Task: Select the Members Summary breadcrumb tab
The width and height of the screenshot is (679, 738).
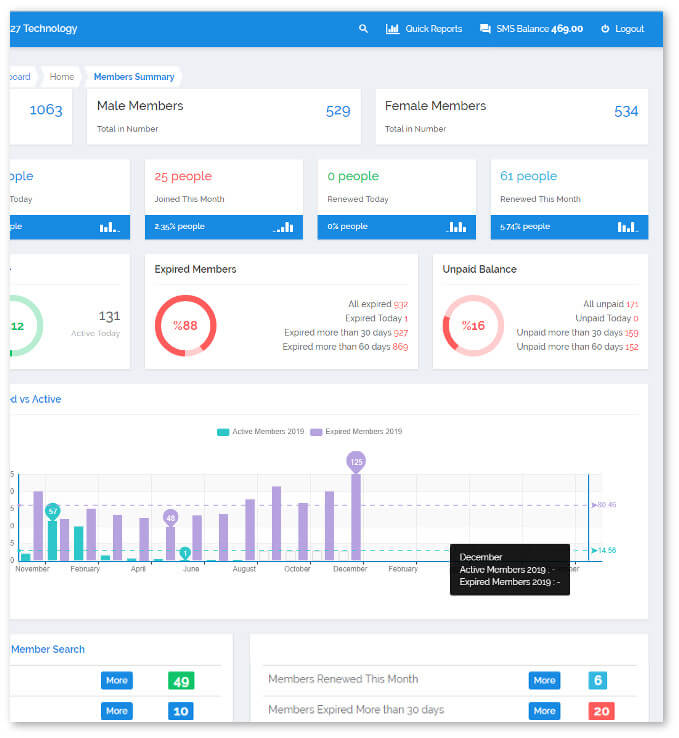Action: (134, 77)
